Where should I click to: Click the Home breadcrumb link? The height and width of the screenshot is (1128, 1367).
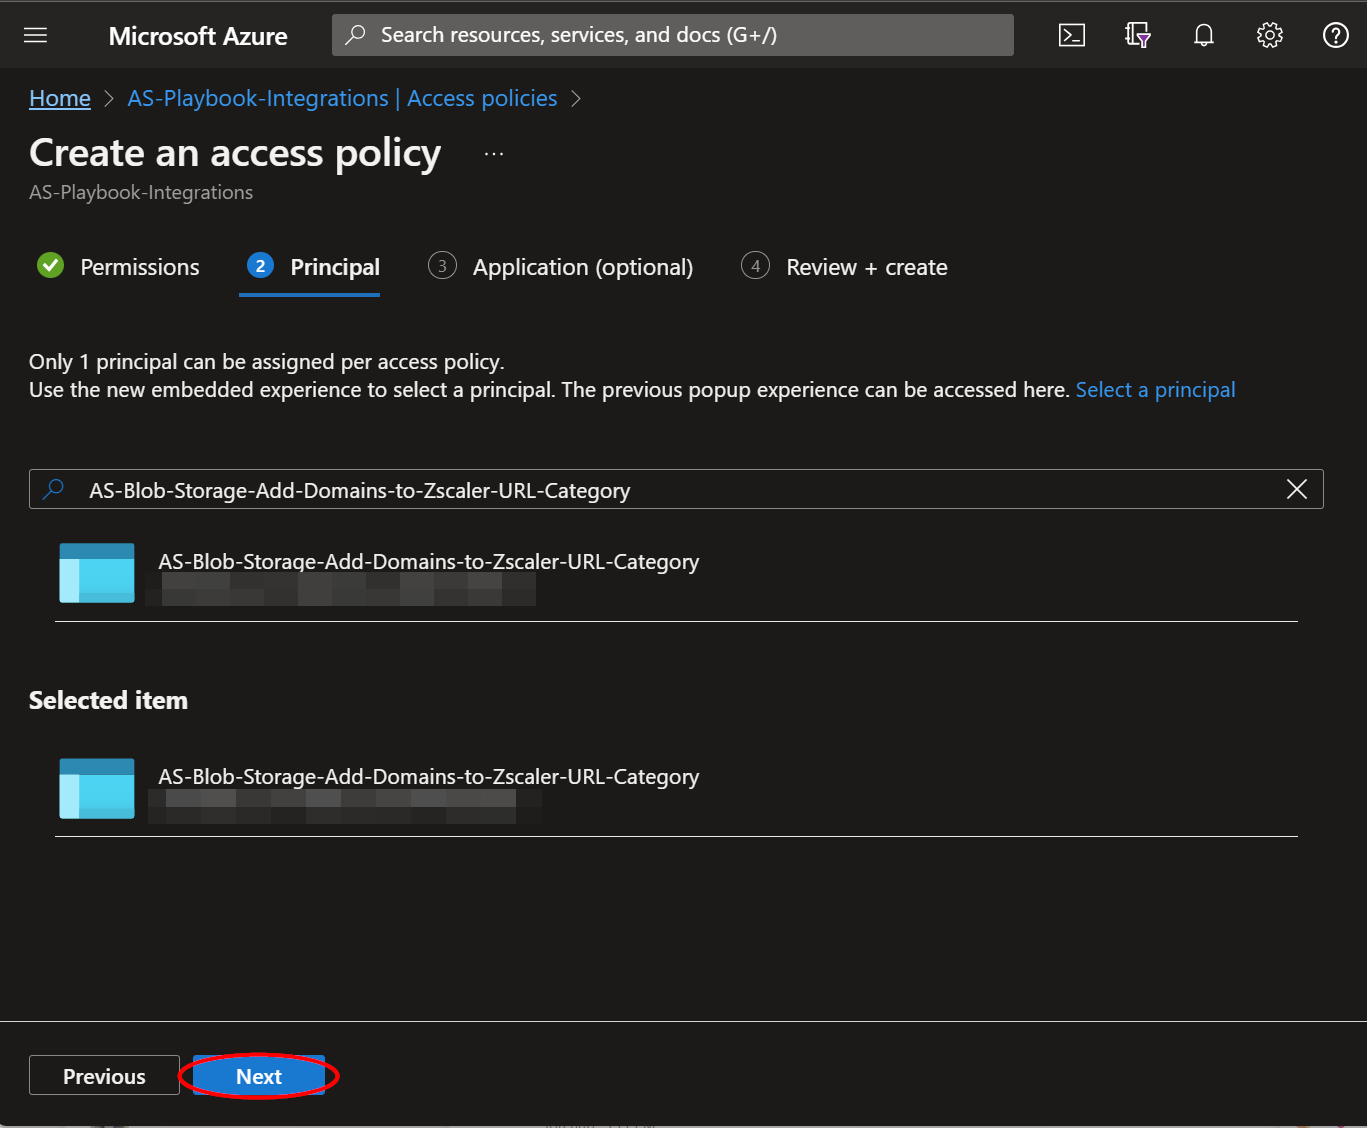pos(60,98)
